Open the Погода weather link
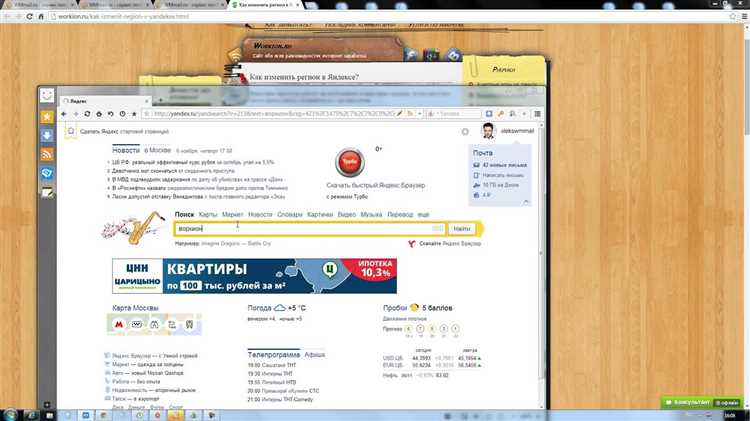The image size is (750, 421). pos(259,308)
